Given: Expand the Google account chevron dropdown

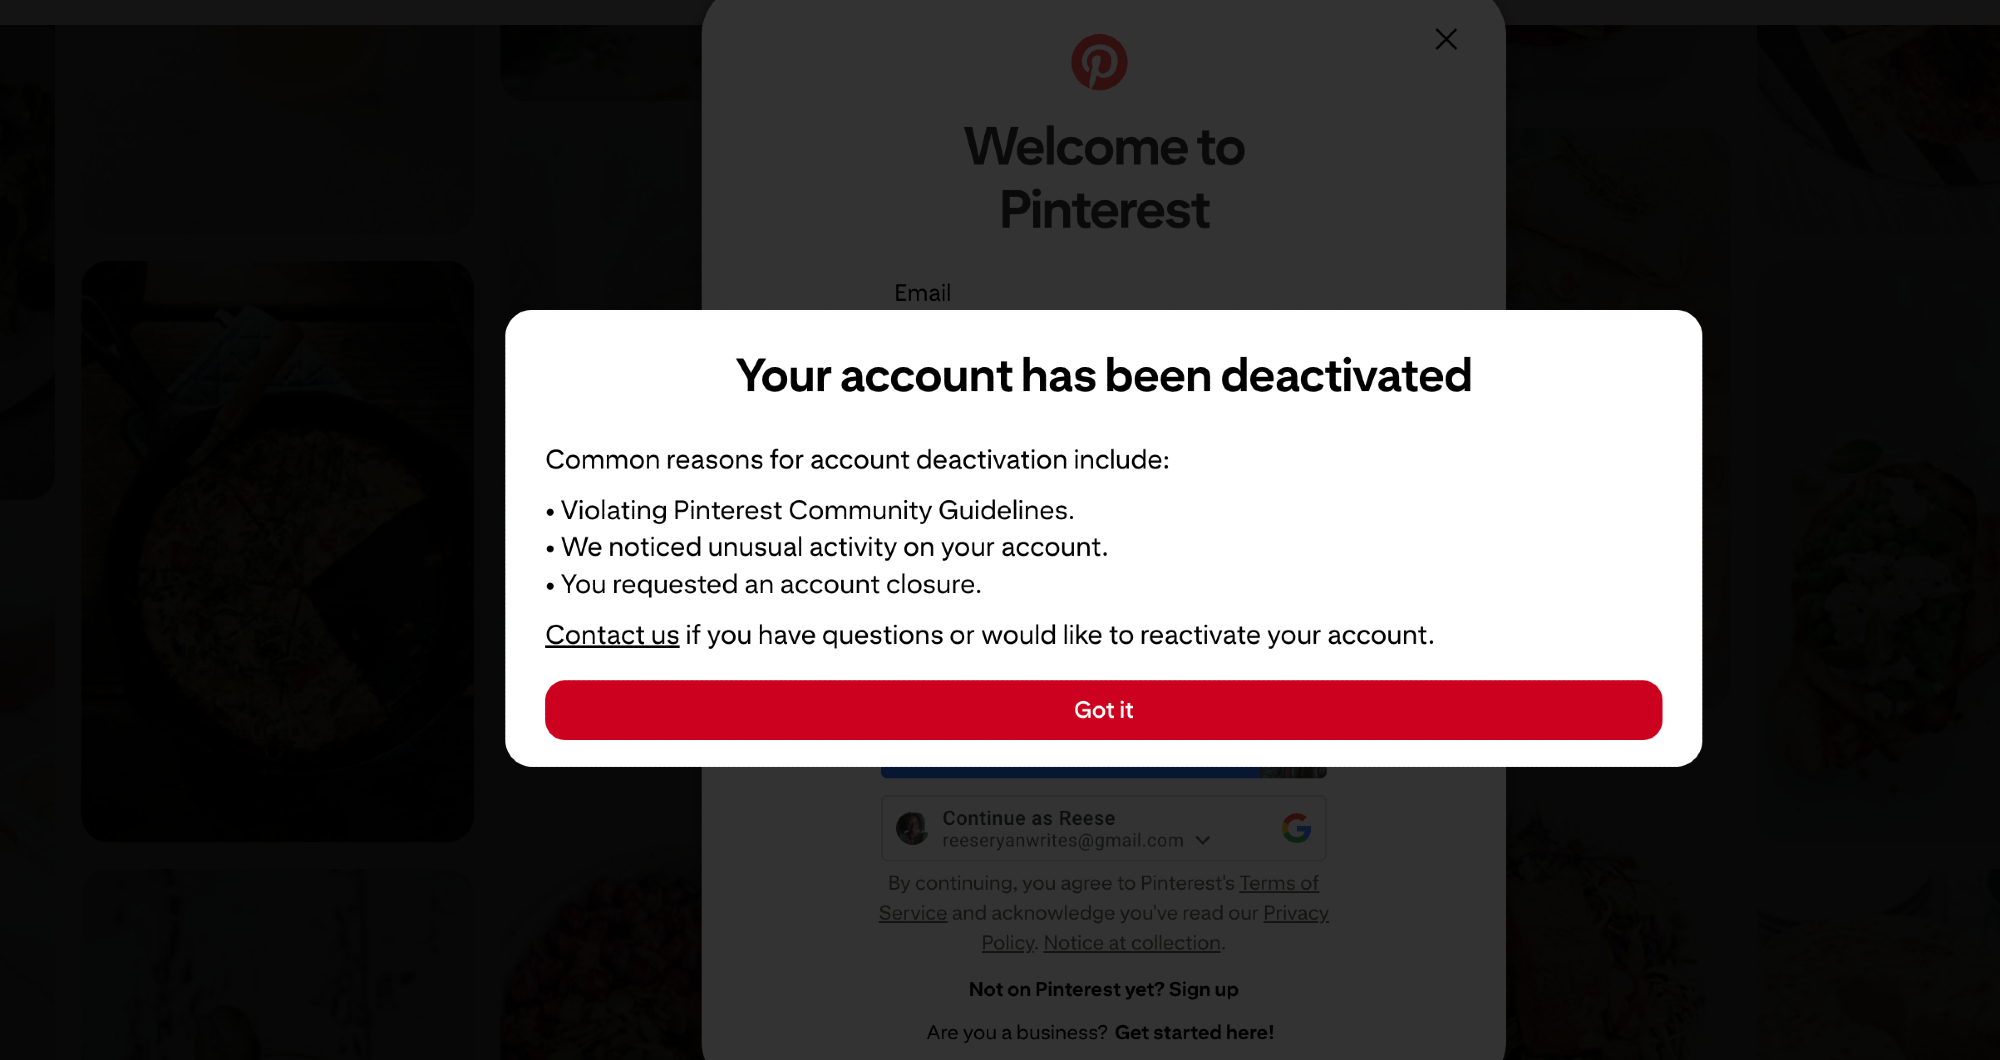Looking at the screenshot, I should 1203,841.
